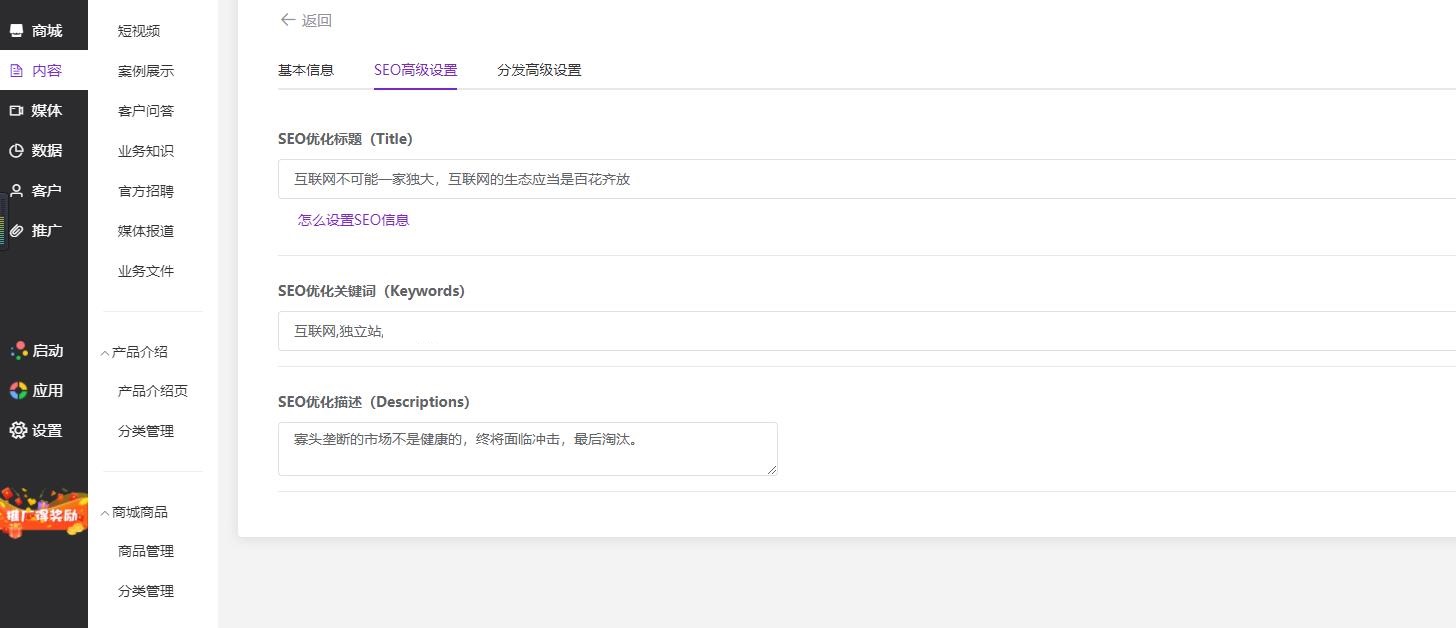This screenshot has height=628, width=1456.
Task: Click the 推广得奖励 promo banner
Action: (x=44, y=514)
